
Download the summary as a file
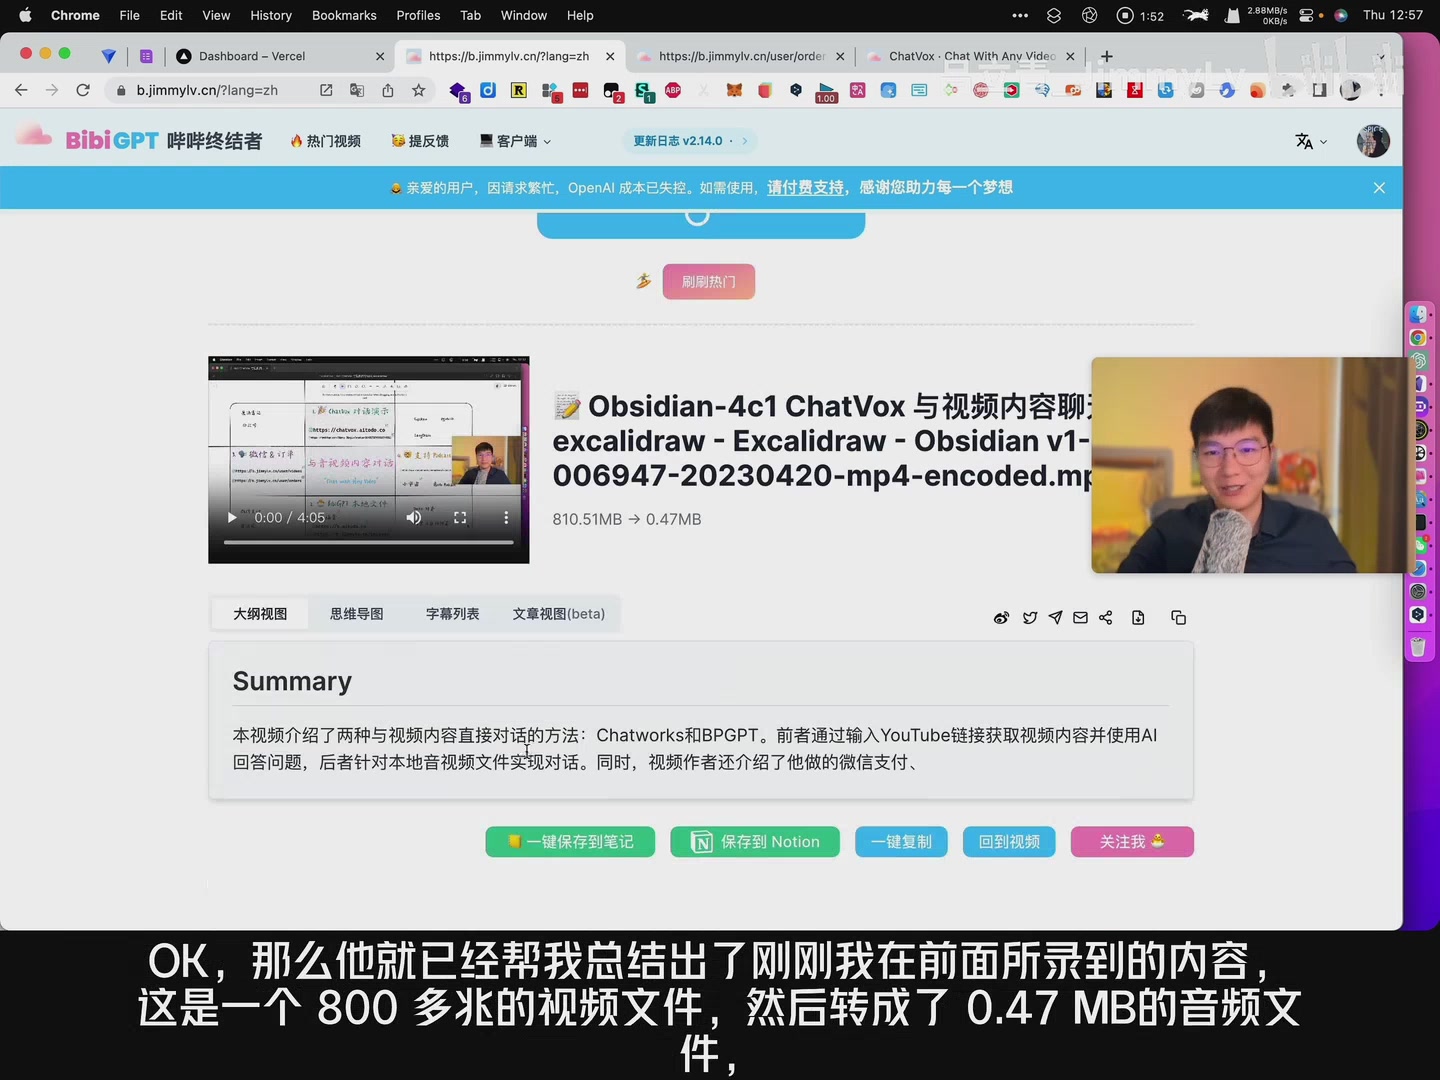pos(1138,617)
